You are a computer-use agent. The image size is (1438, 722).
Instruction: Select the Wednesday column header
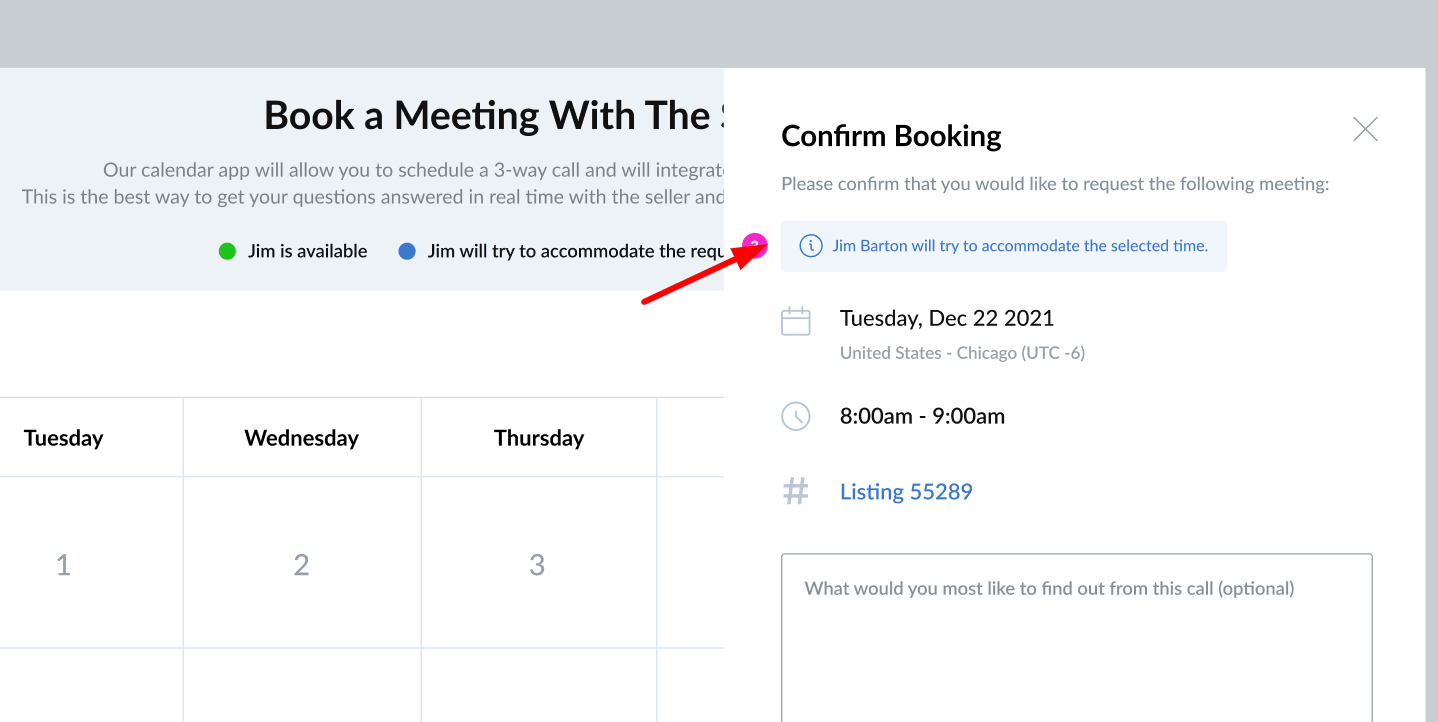point(302,438)
